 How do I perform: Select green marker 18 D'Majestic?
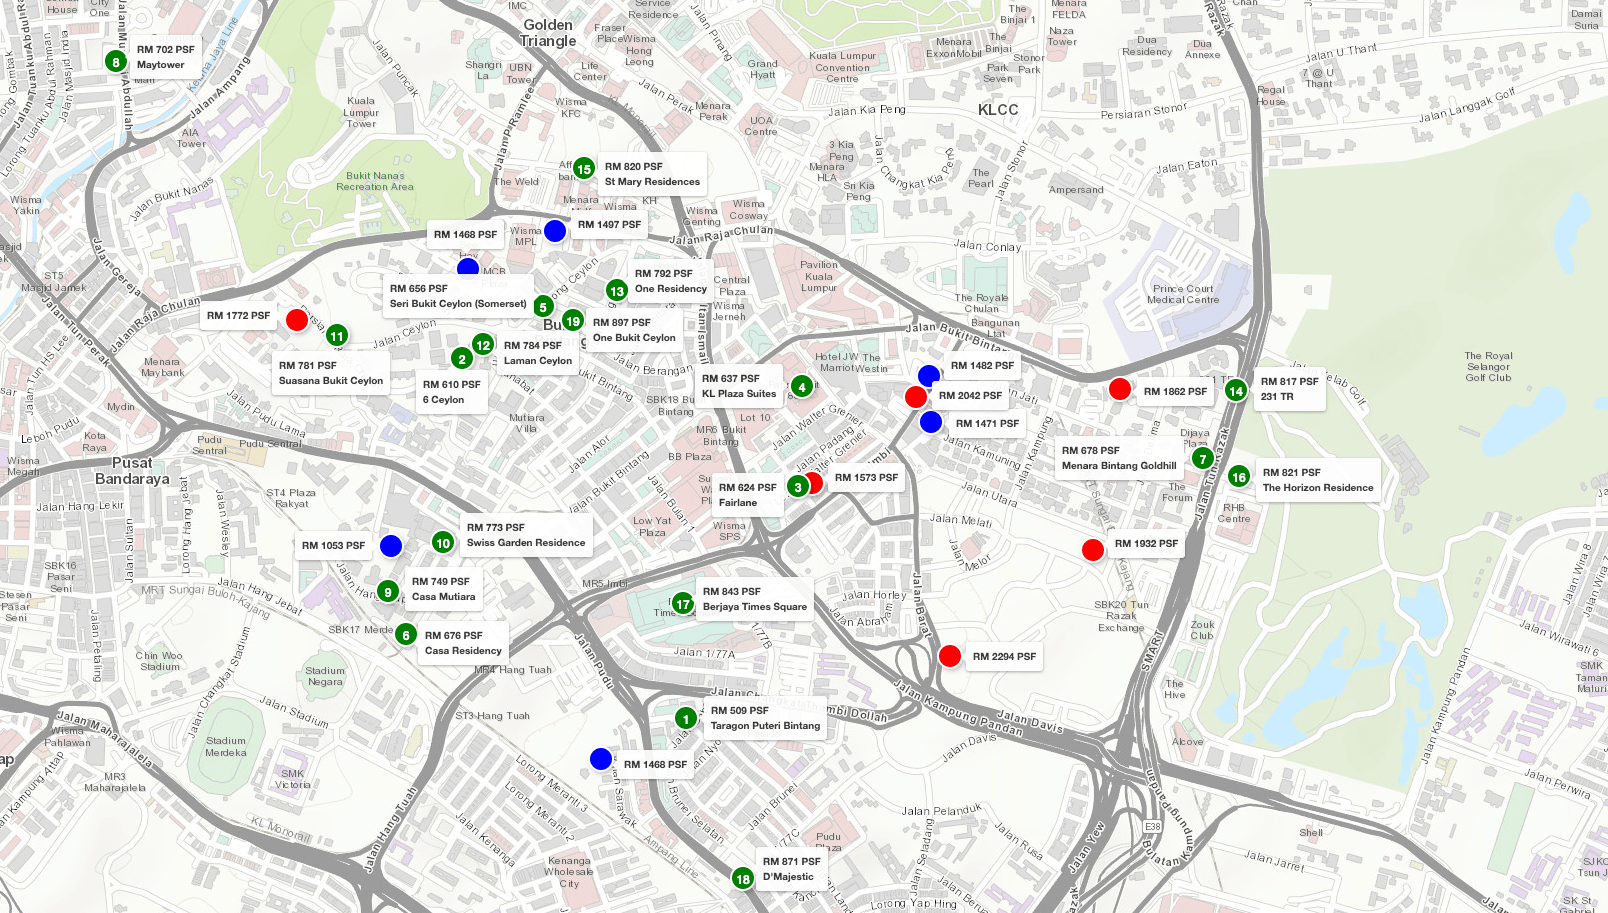tap(742, 879)
